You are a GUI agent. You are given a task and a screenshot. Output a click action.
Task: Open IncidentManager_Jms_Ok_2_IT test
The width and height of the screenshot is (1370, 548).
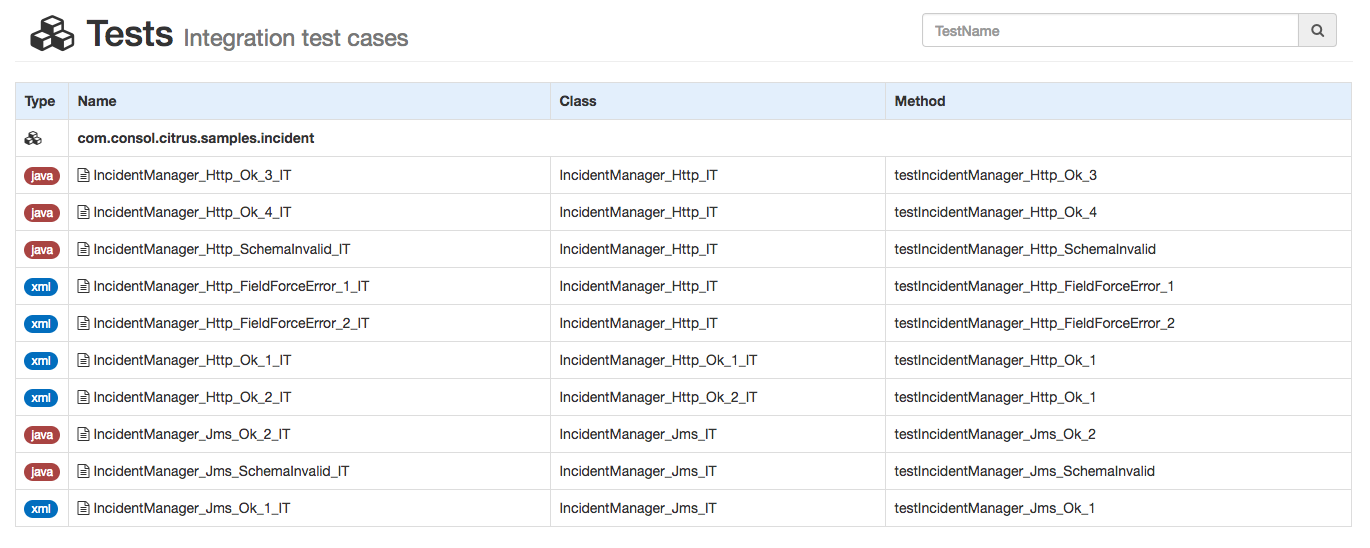(x=192, y=435)
